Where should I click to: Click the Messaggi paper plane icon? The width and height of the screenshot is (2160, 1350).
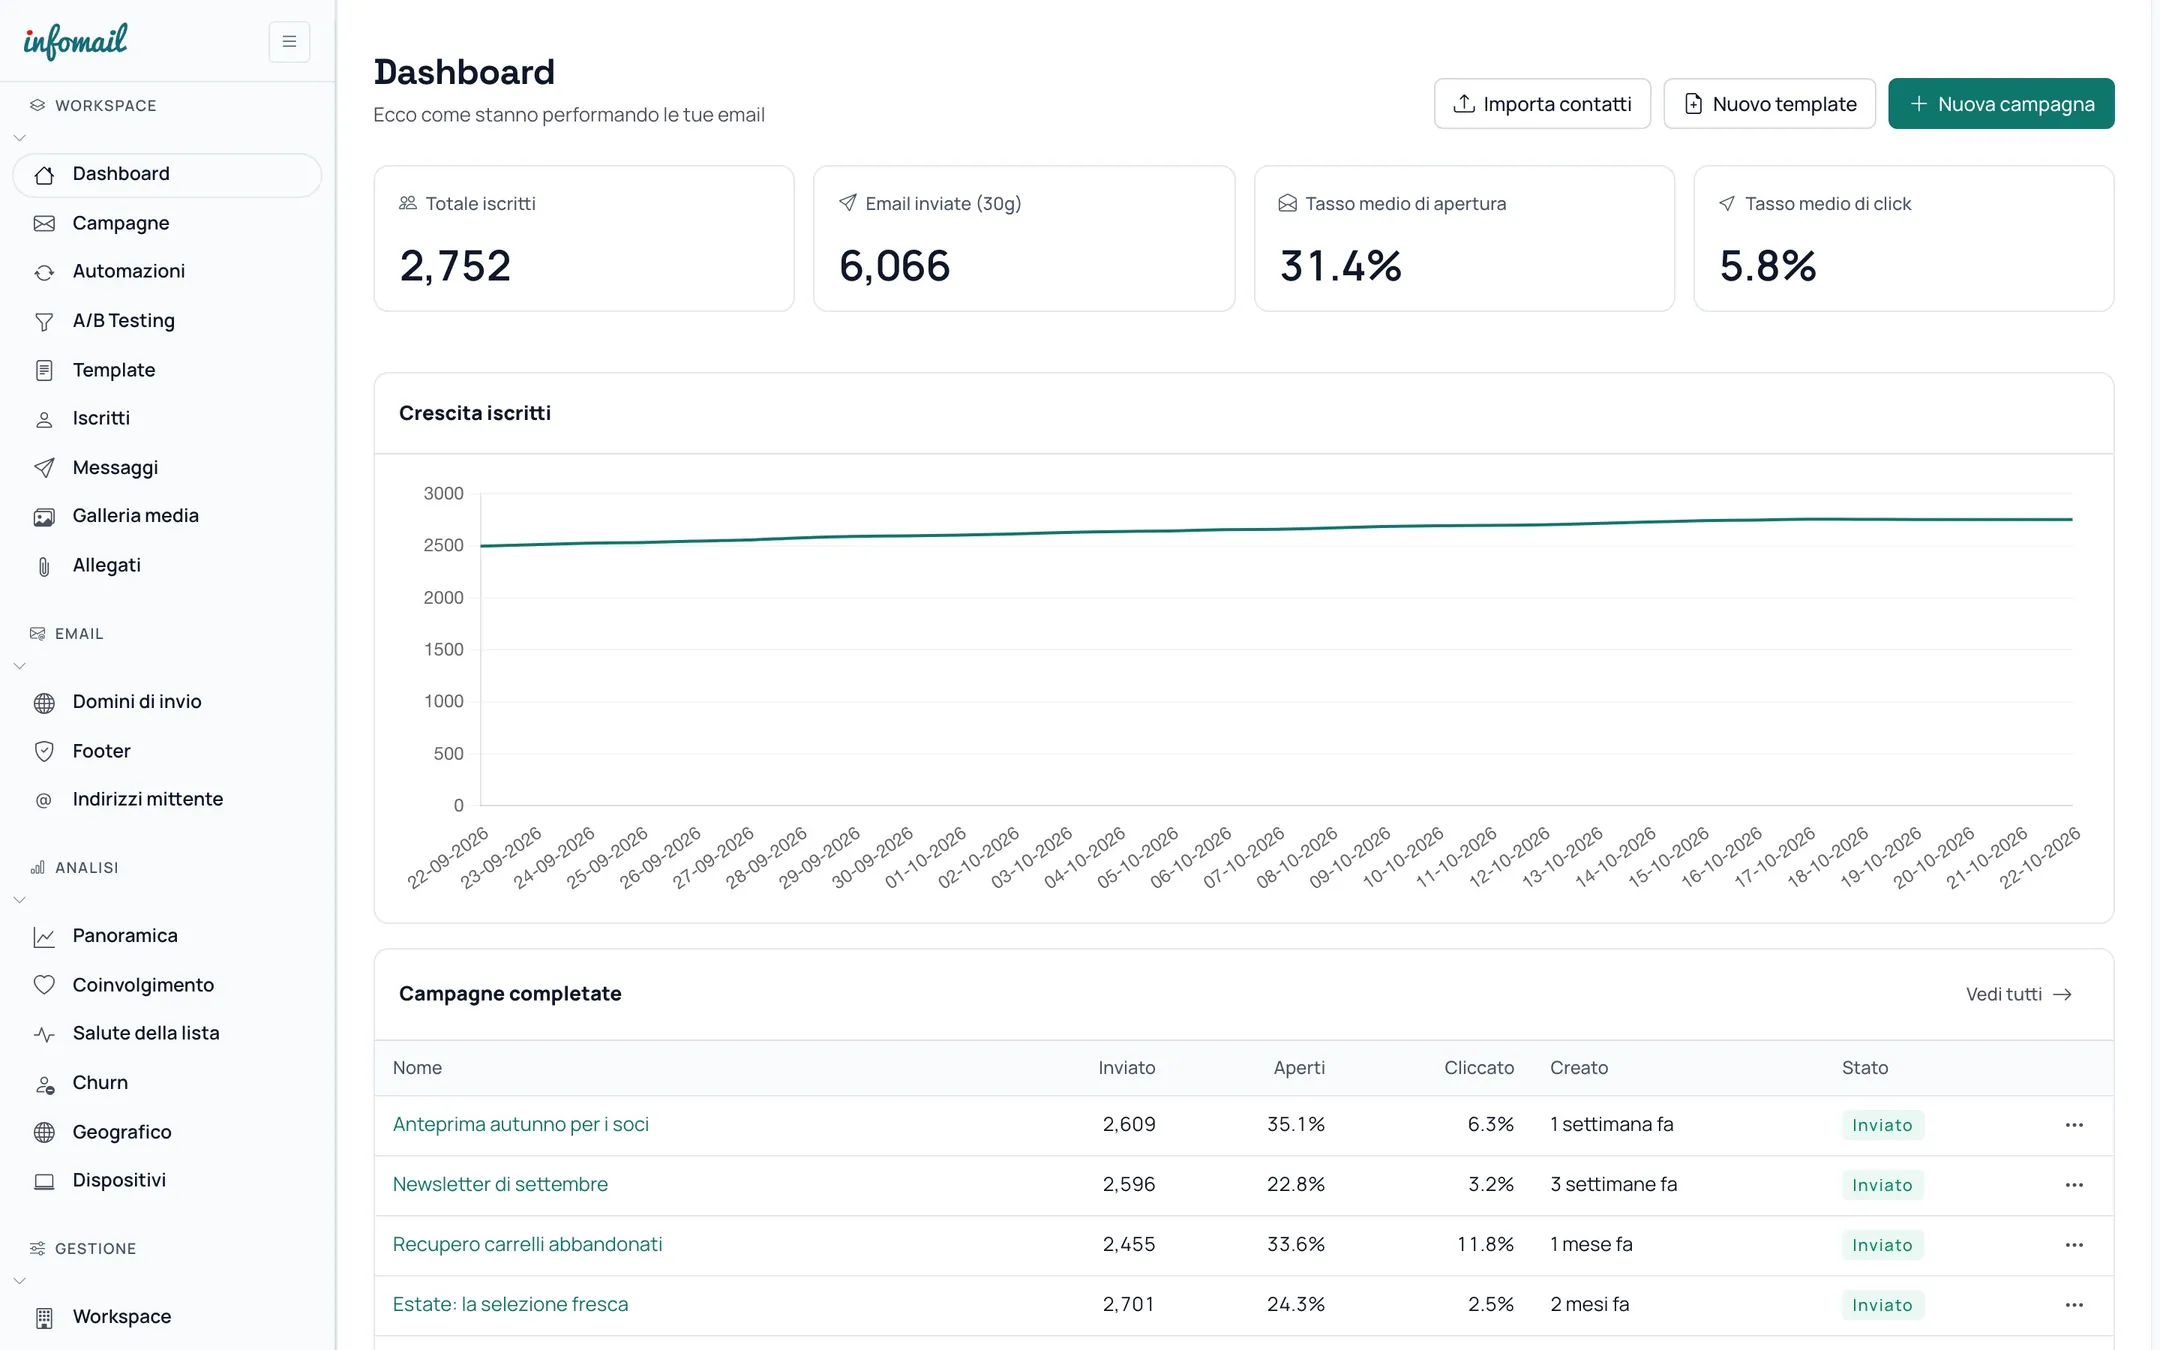pos(44,468)
